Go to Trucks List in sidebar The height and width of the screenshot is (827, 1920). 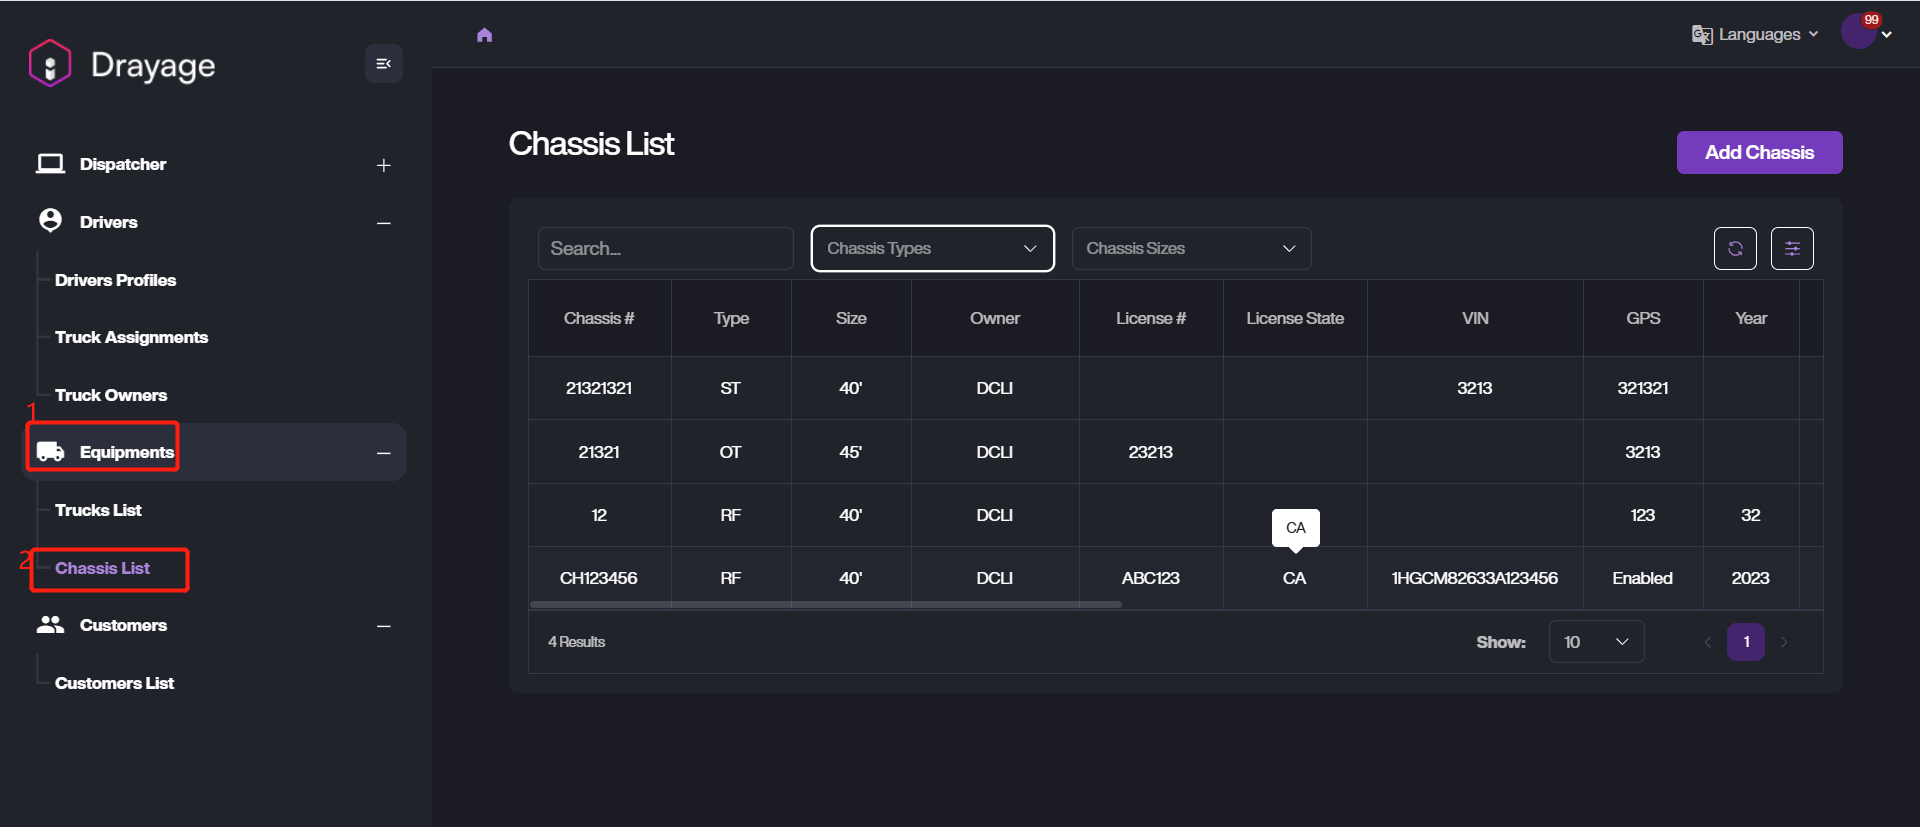click(x=98, y=510)
